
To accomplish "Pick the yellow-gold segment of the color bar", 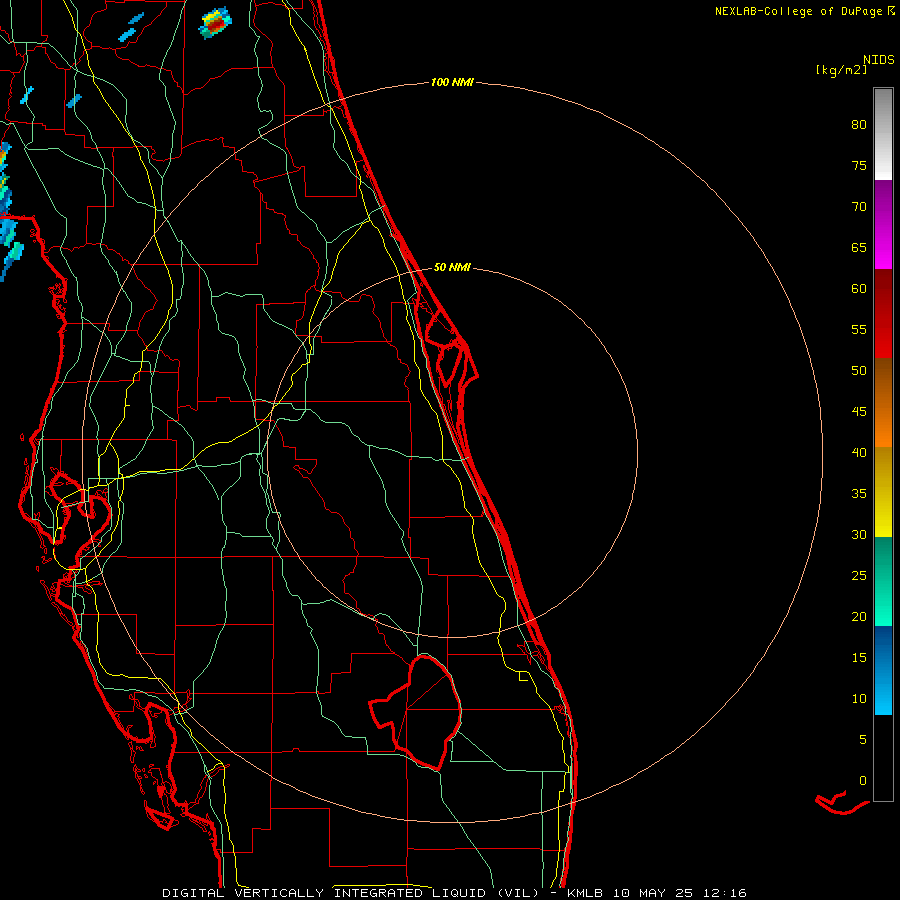I will click(883, 492).
